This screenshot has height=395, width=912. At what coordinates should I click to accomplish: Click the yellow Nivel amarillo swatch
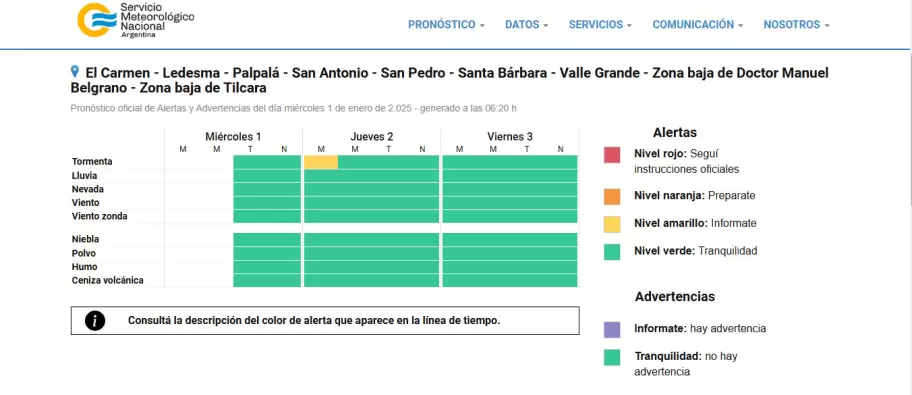[x=612, y=224]
